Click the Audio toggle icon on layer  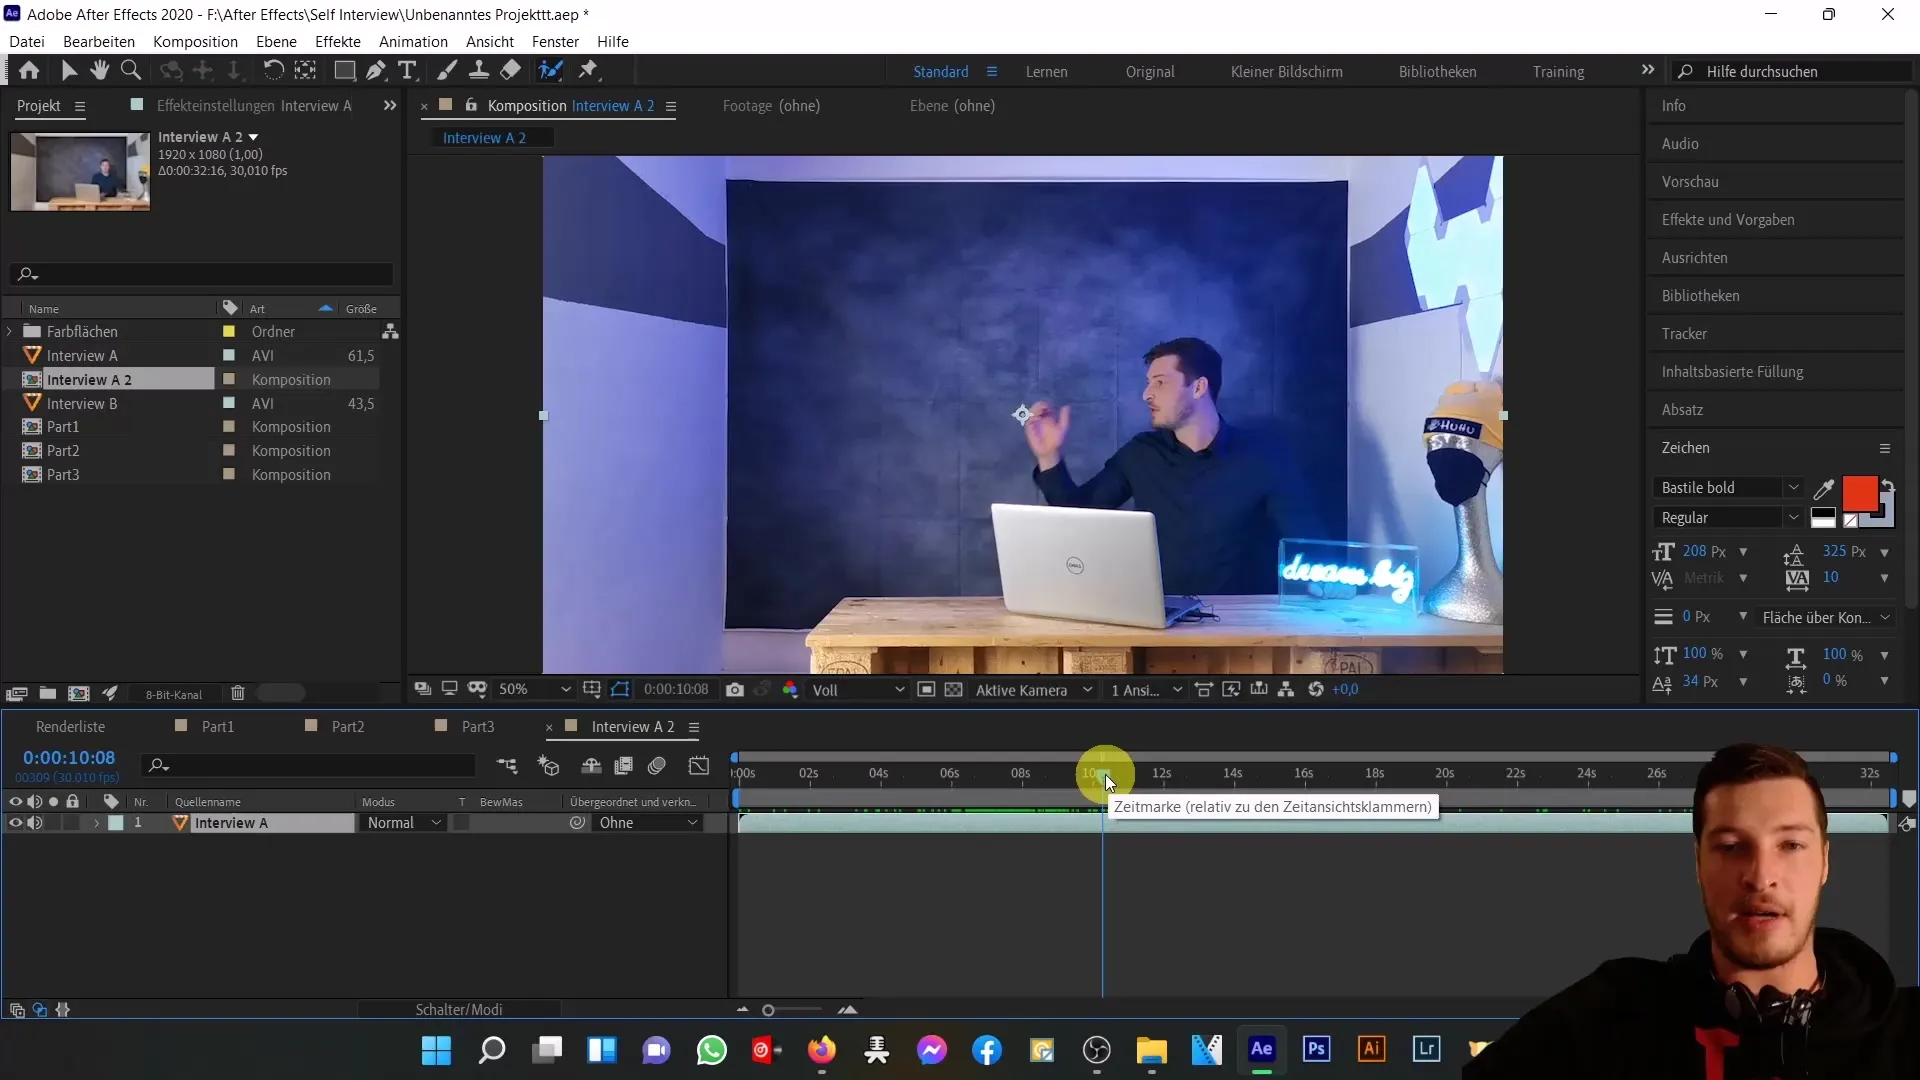pos(36,823)
